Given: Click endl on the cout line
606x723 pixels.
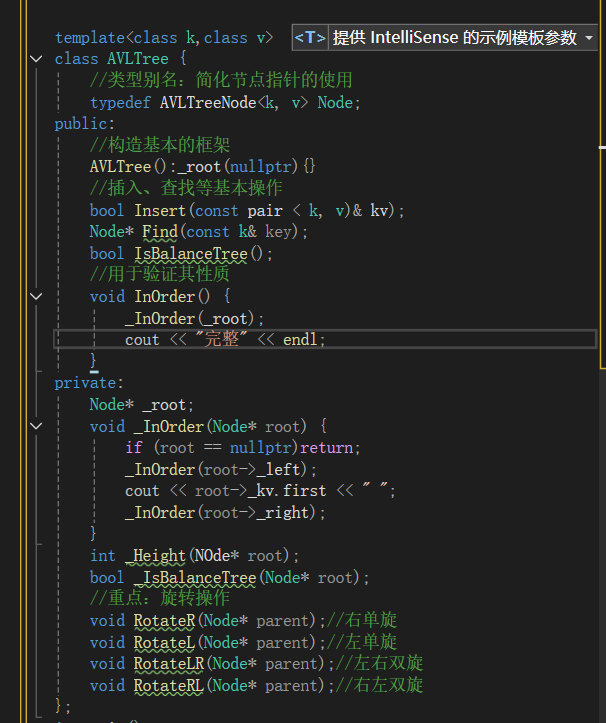Looking at the screenshot, I should [300, 340].
